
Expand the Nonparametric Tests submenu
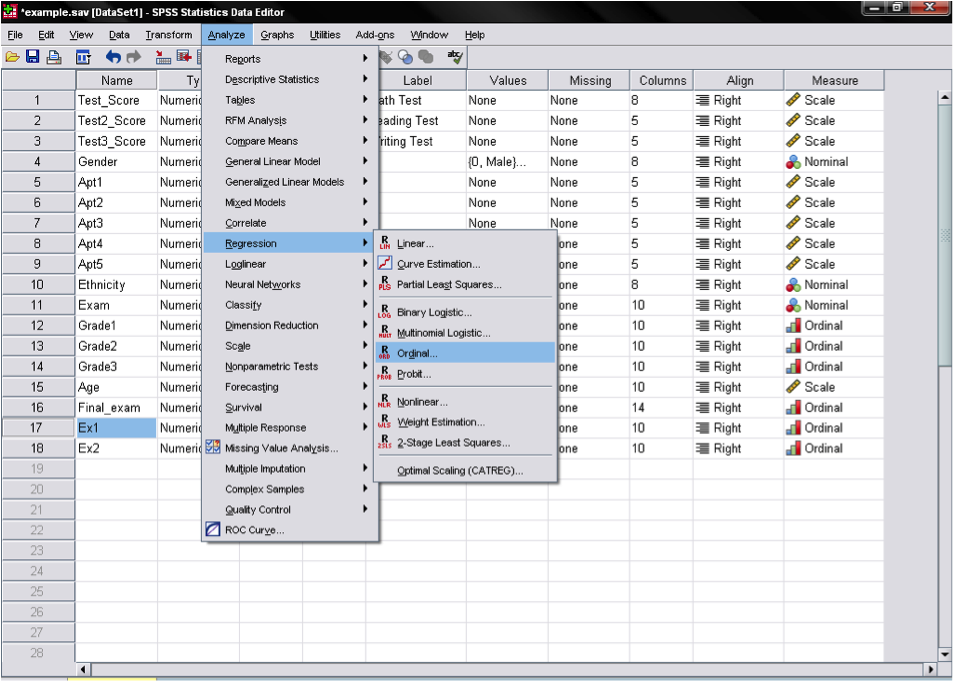(271, 366)
